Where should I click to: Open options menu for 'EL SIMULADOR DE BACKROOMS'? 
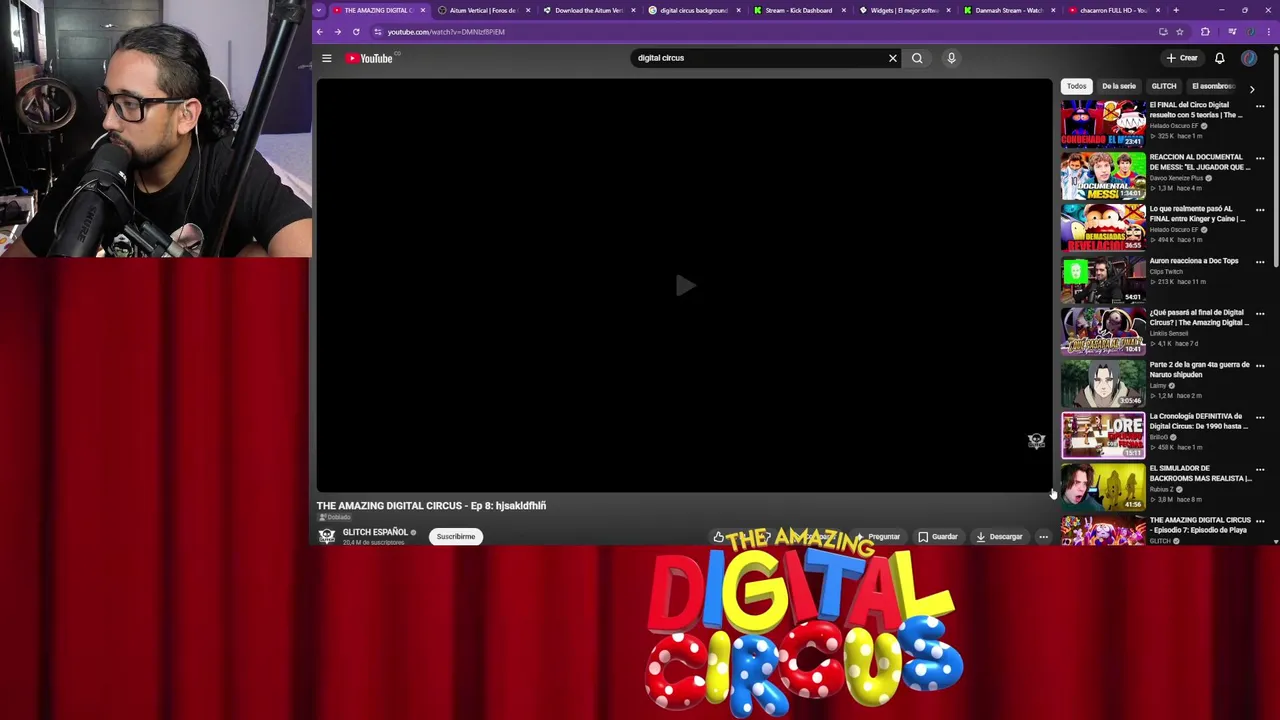click(1260, 470)
